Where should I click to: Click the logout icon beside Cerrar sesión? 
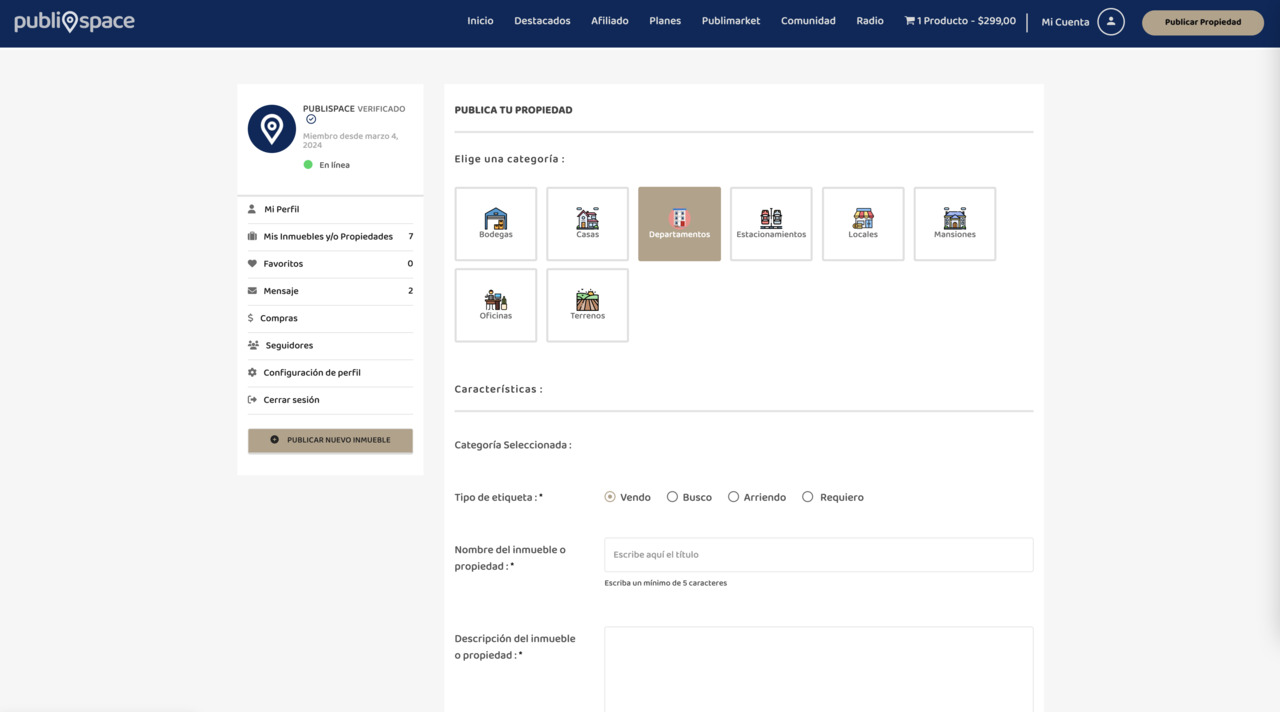point(252,399)
